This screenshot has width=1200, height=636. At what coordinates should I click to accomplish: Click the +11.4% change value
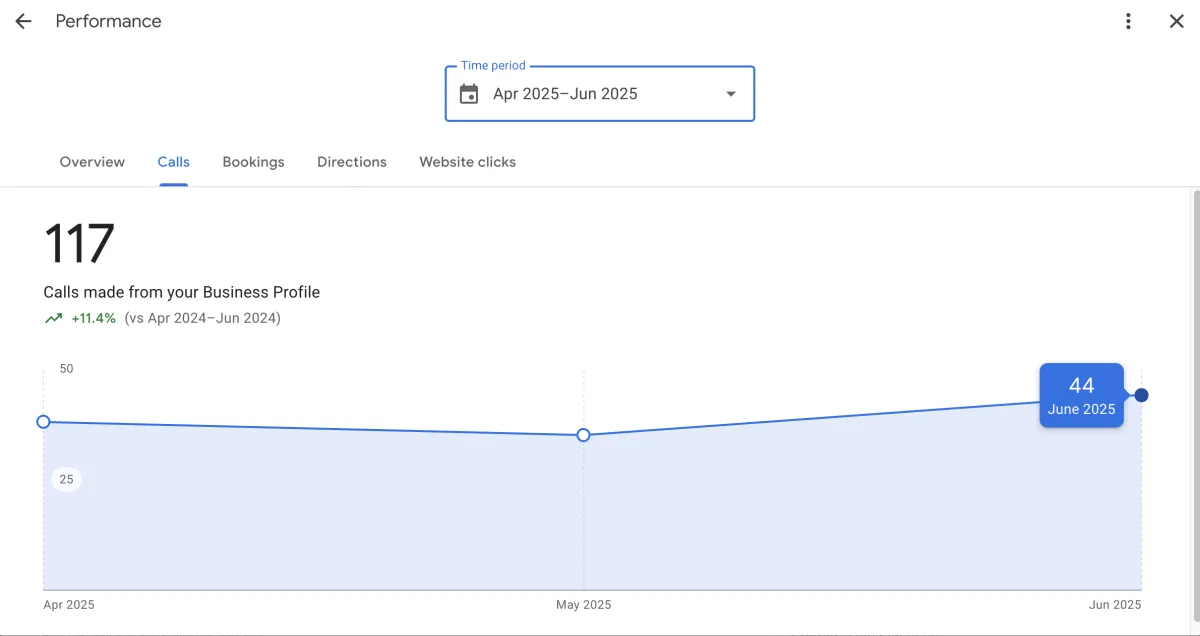(x=94, y=319)
